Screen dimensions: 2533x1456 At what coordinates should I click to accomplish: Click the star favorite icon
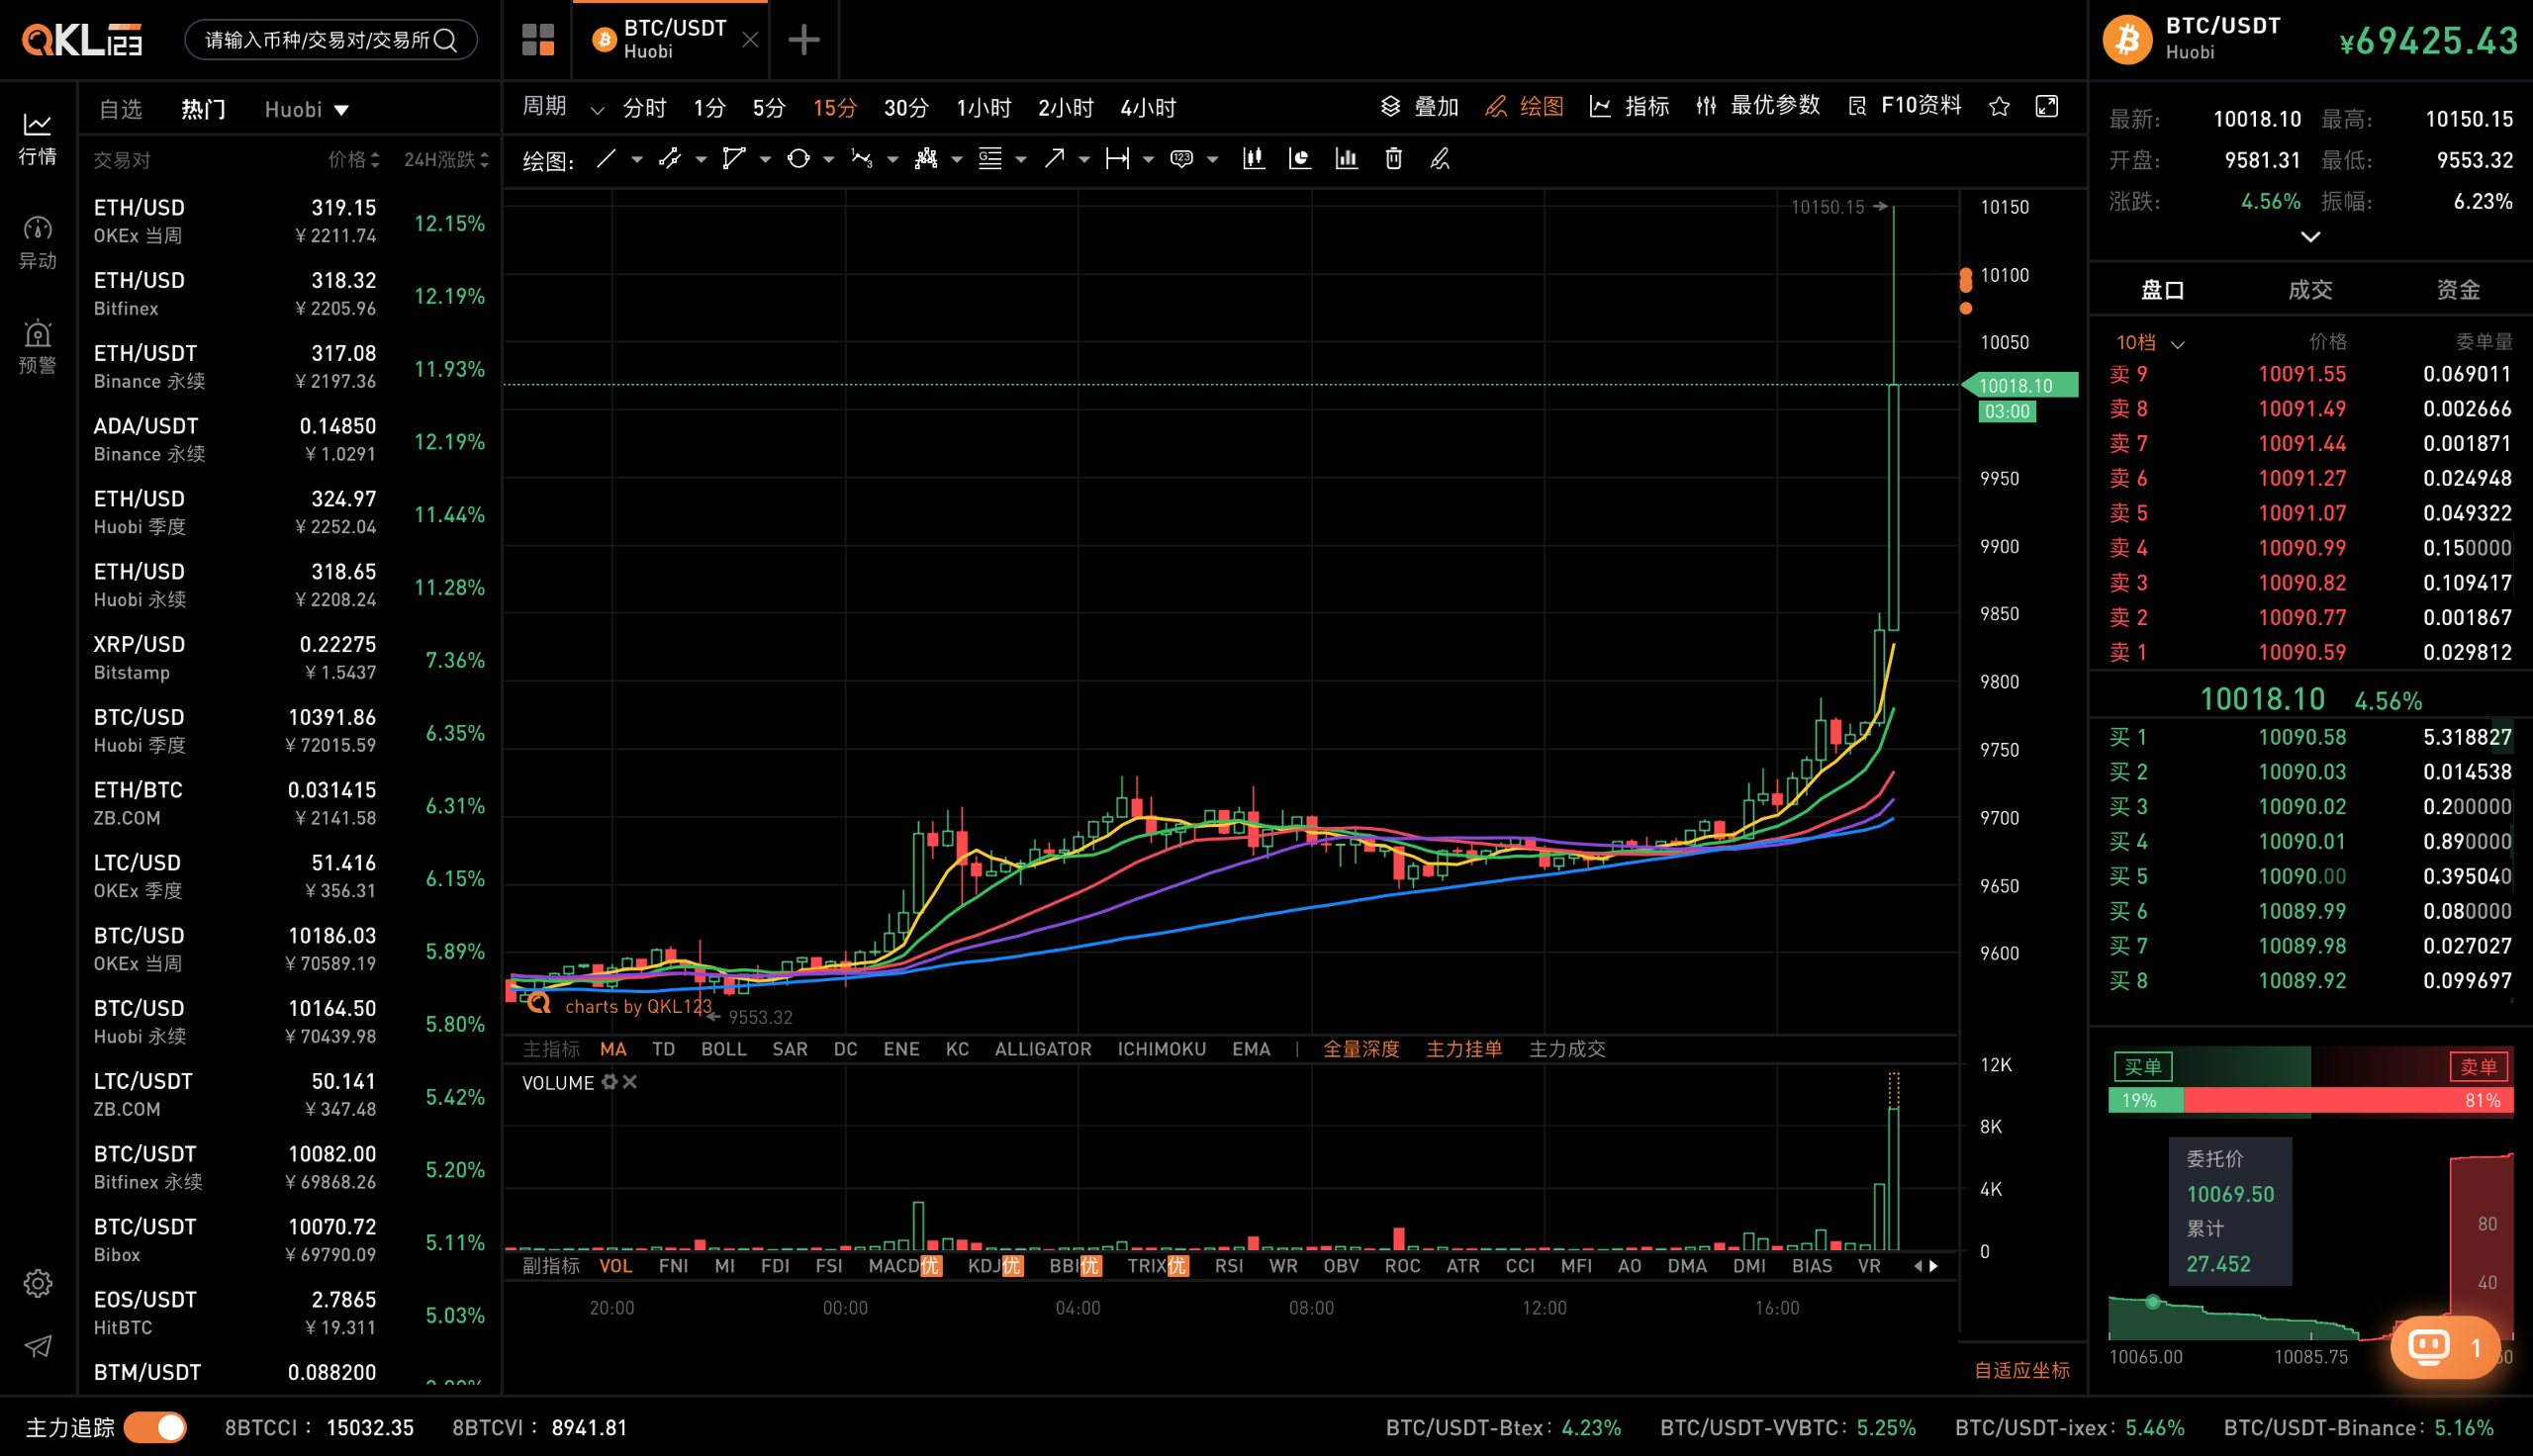pos(1999,107)
